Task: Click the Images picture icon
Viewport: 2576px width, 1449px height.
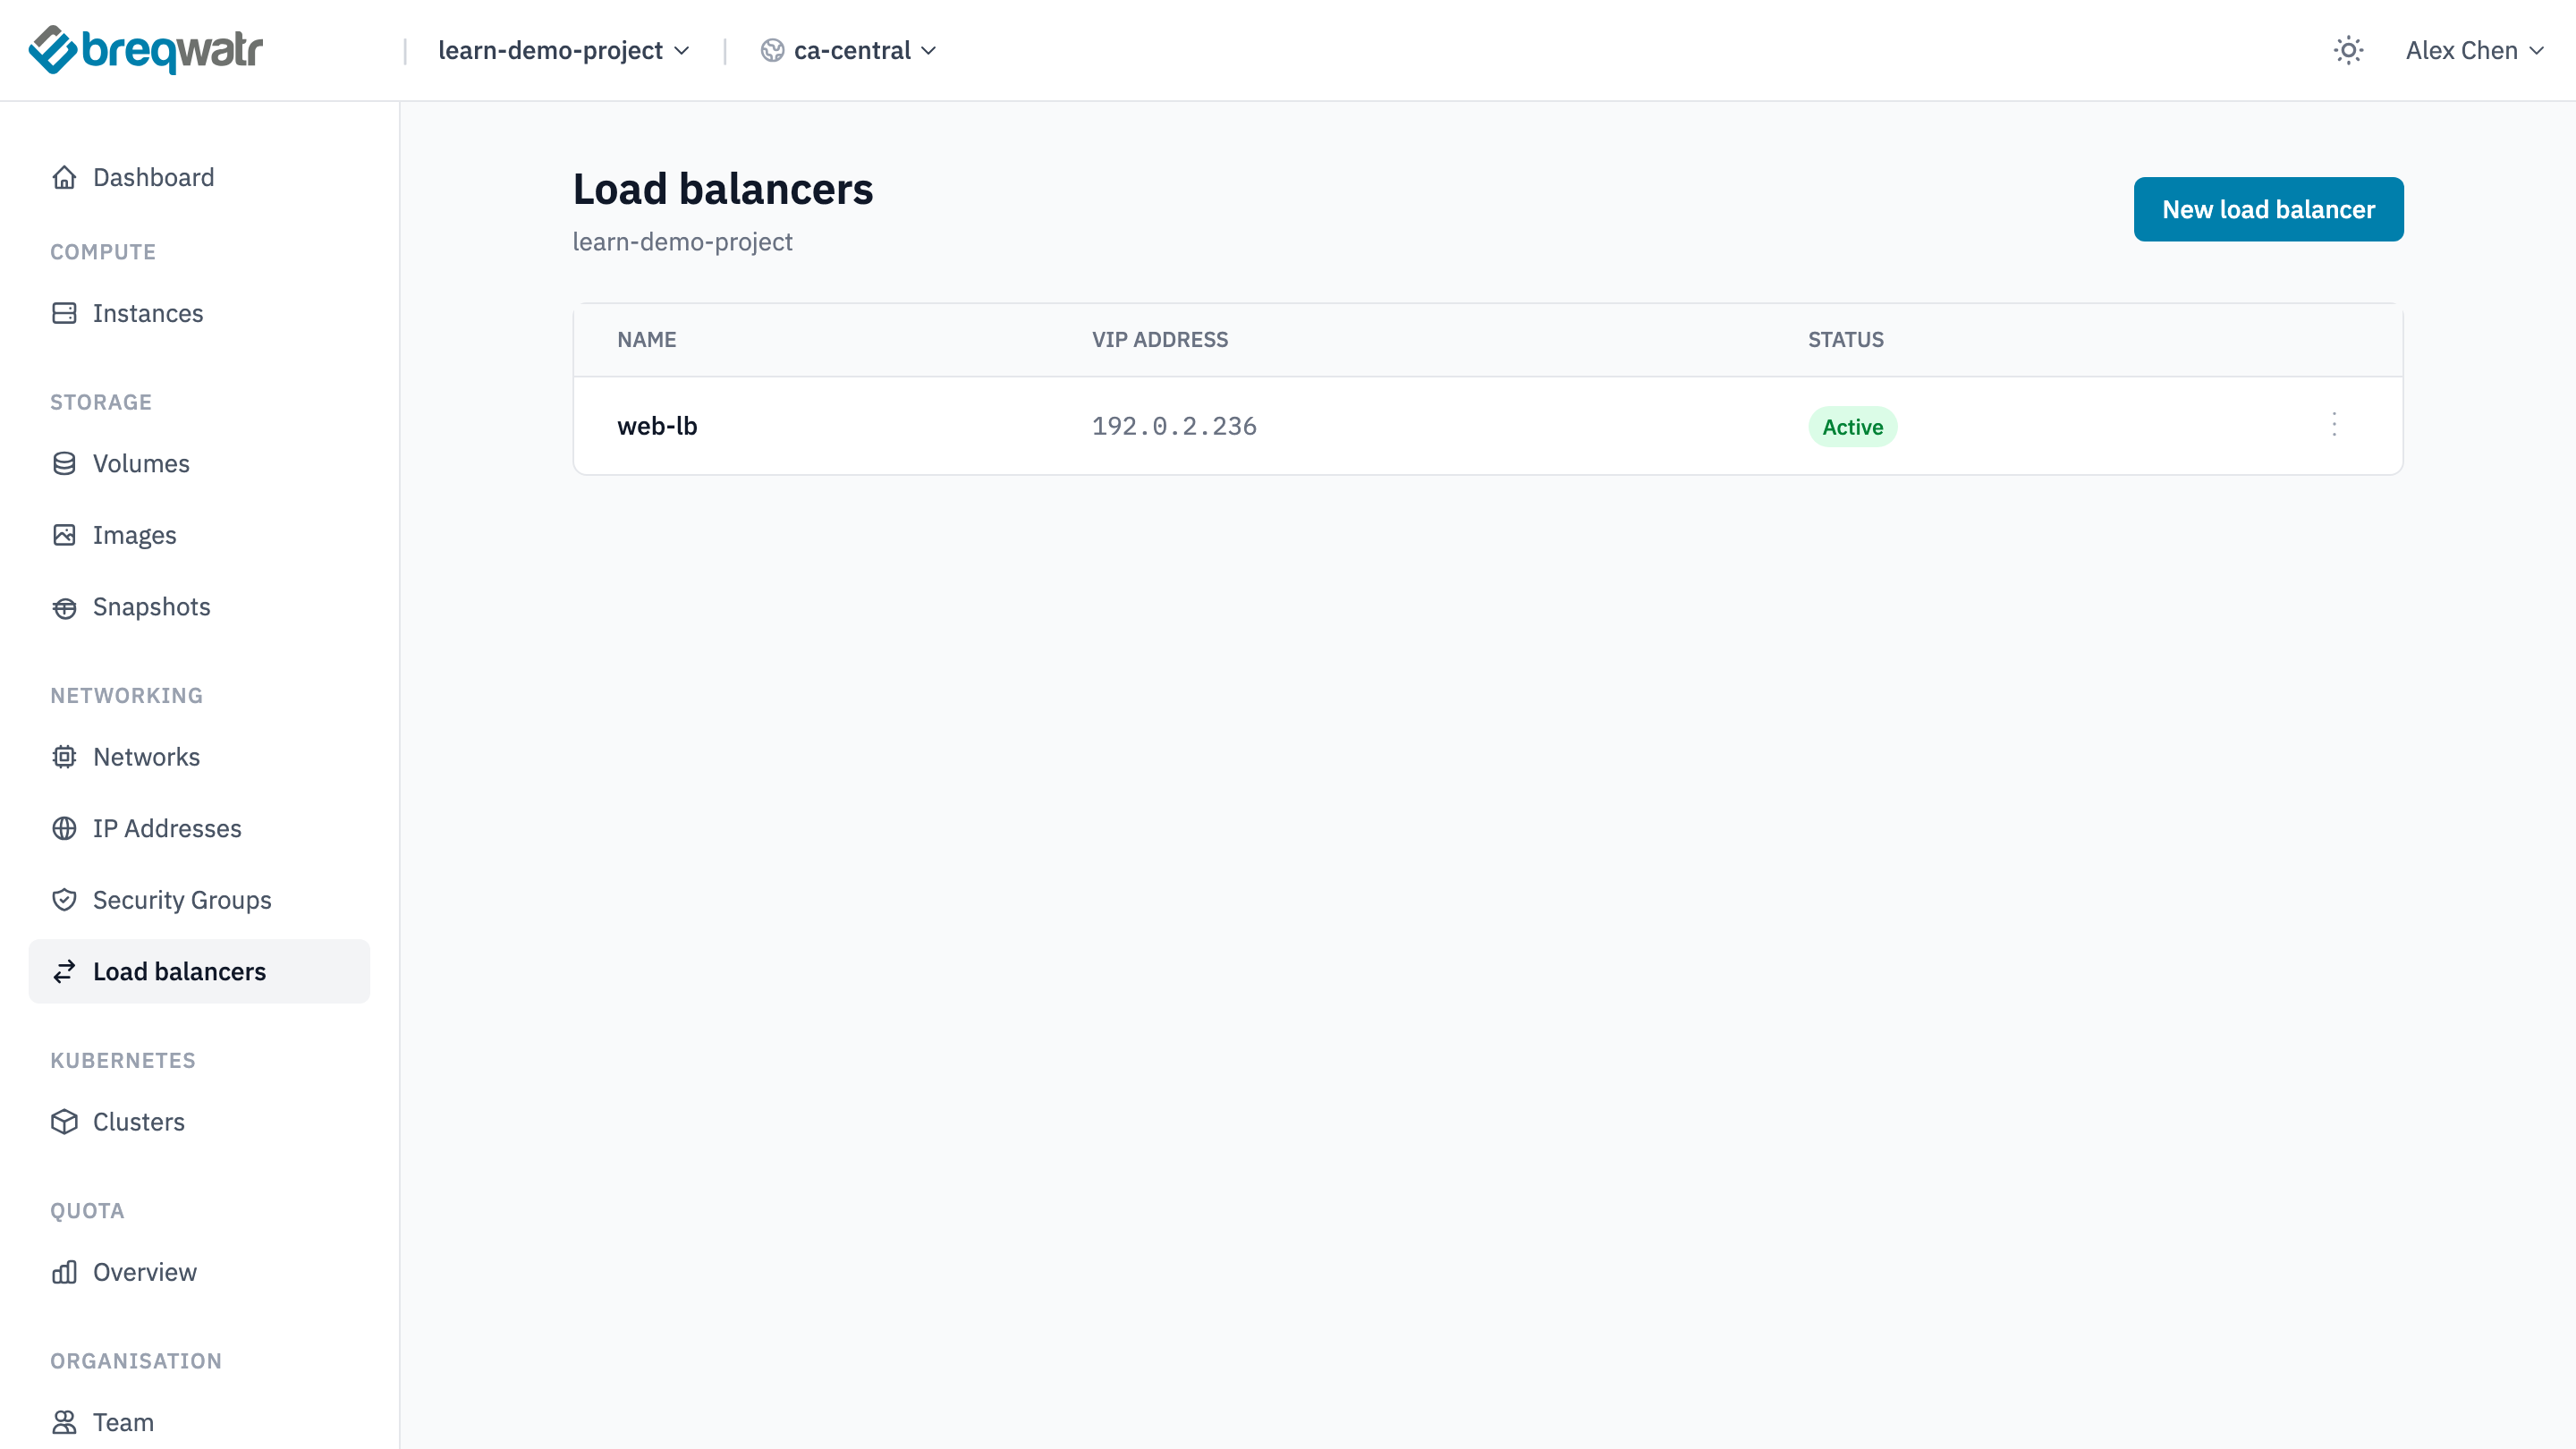Action: pos(64,535)
